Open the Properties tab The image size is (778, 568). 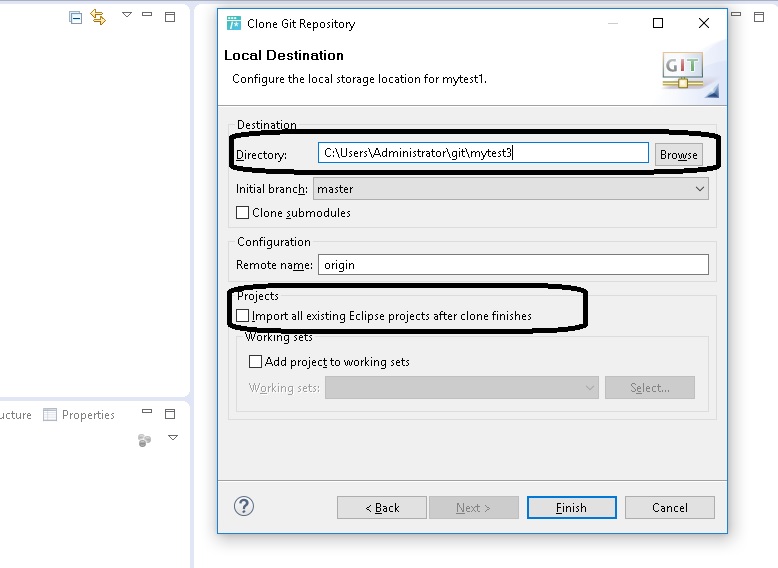click(88, 415)
